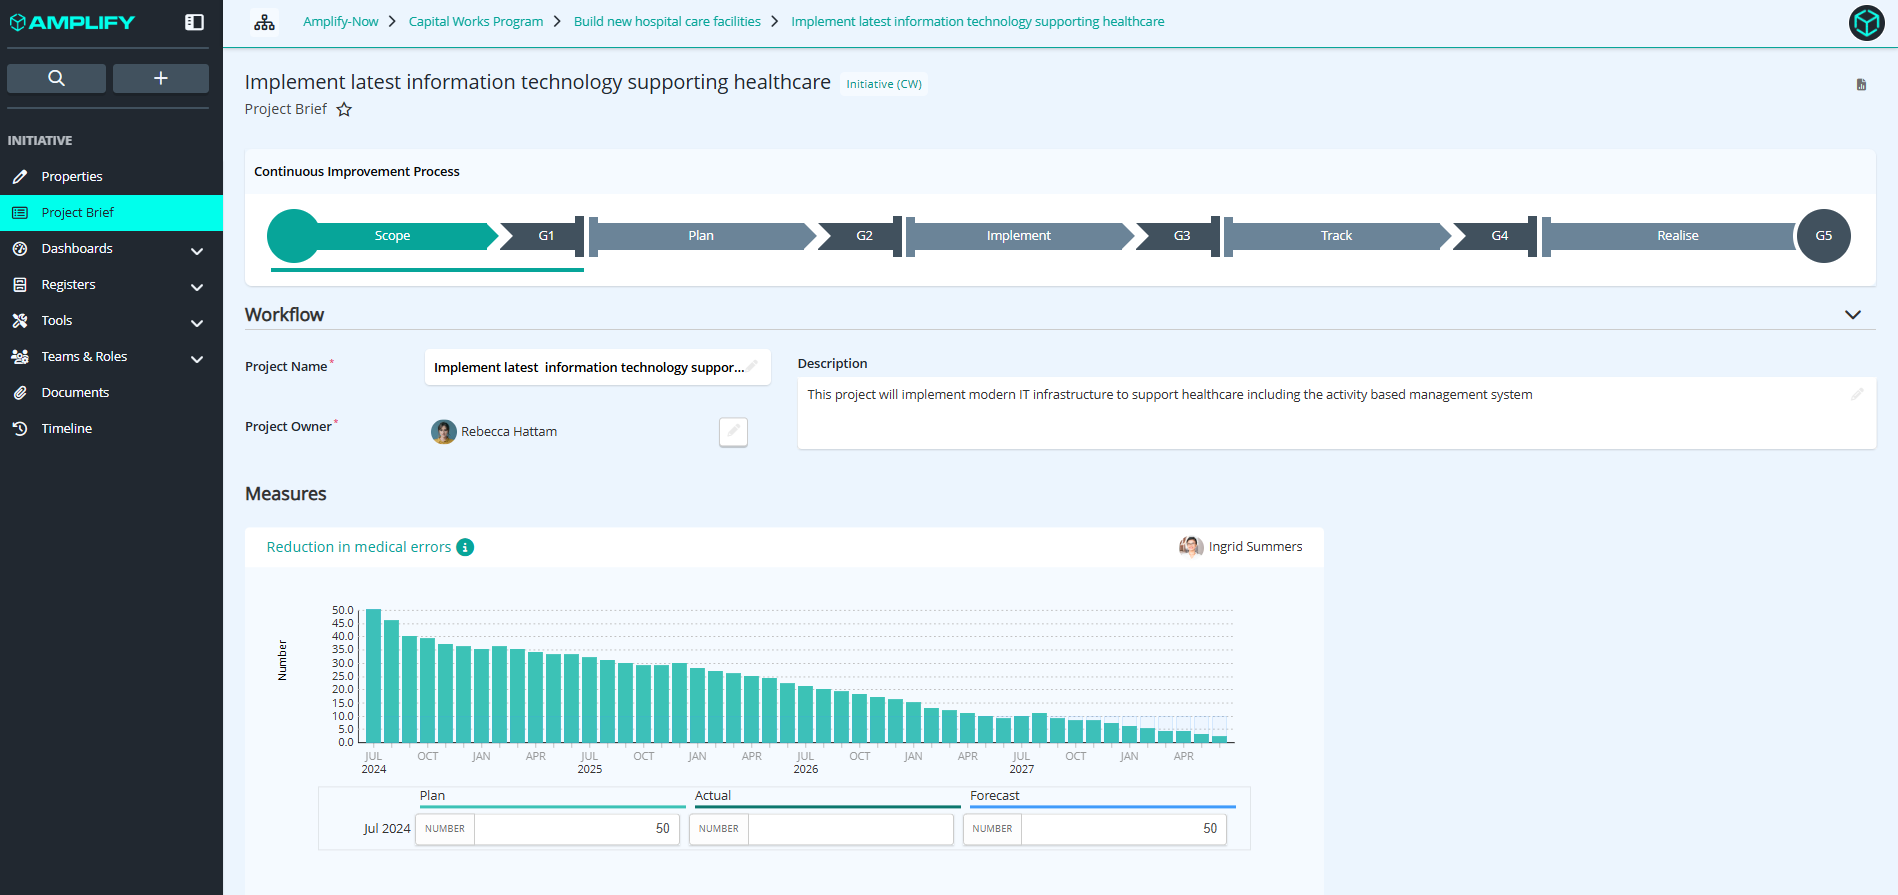The image size is (1898, 895).
Task: Click the plus add-new button
Action: click(160, 78)
